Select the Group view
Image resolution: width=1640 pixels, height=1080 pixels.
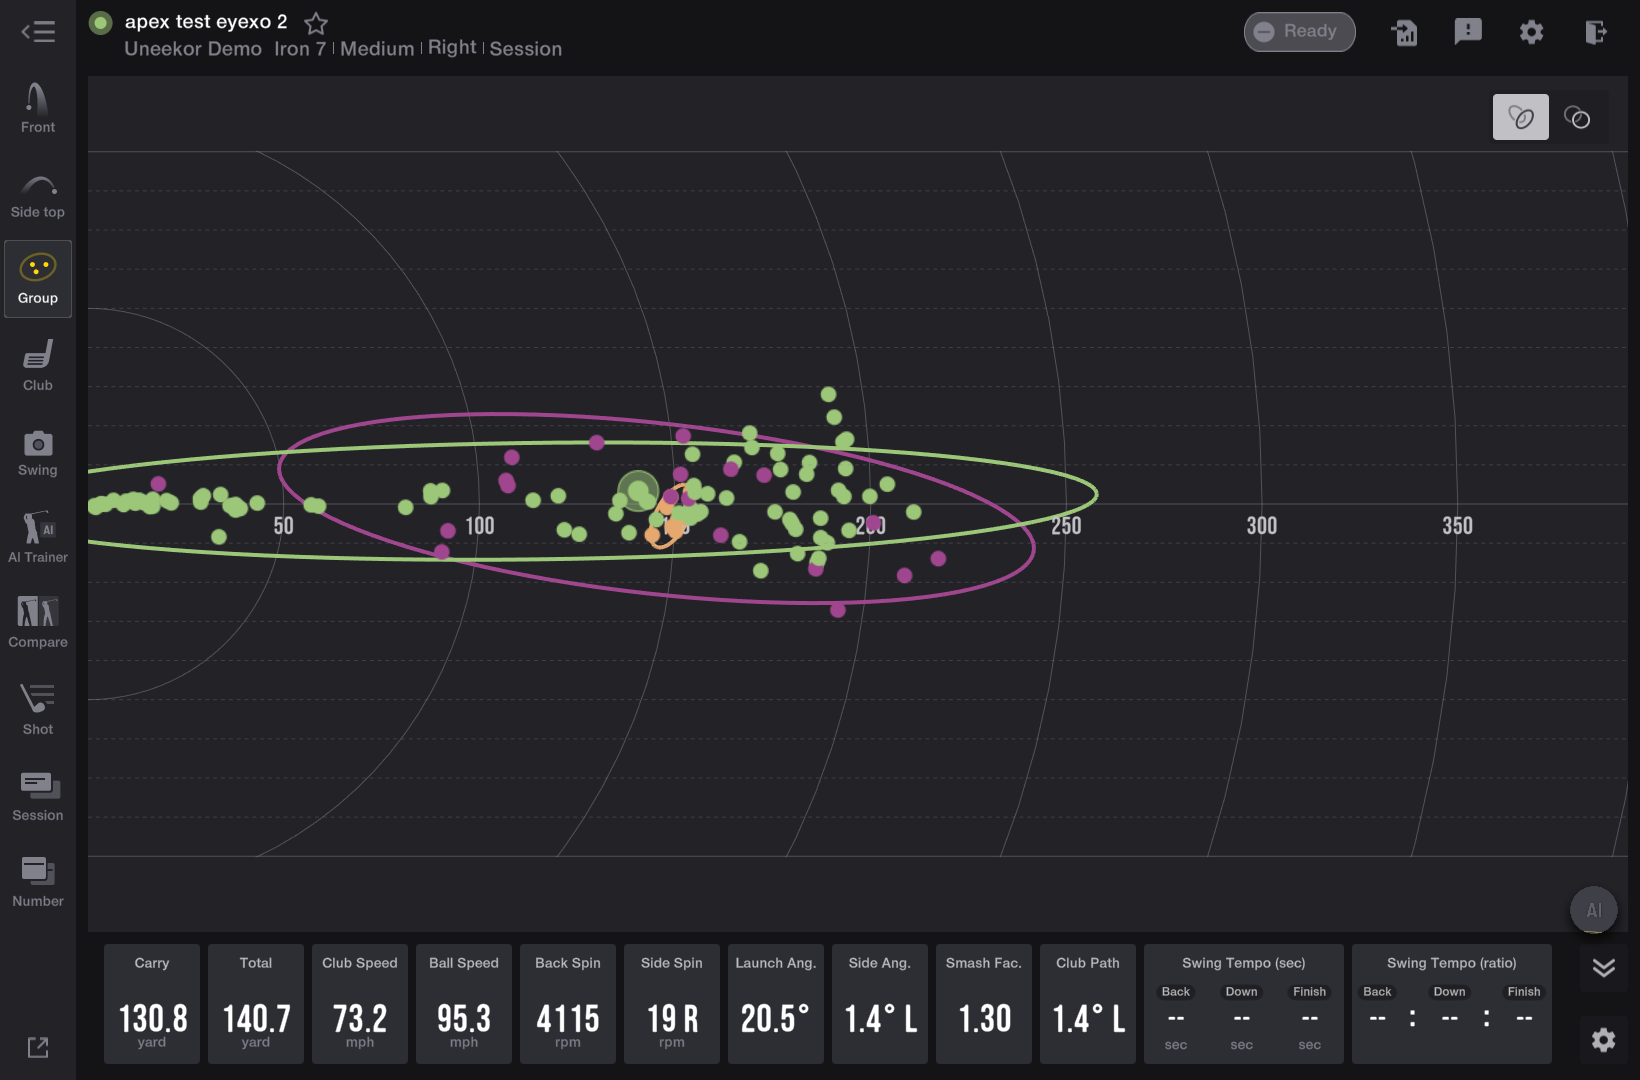coord(38,279)
